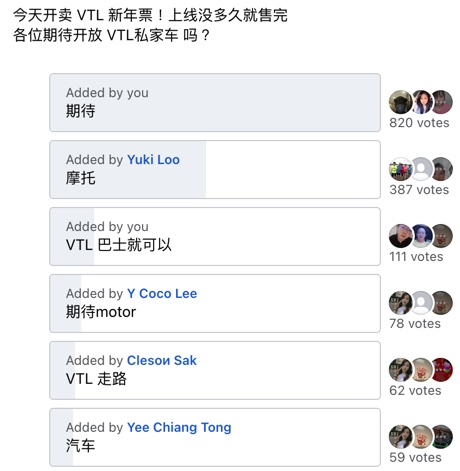Open Yuki Loo's profile link

click(x=153, y=160)
